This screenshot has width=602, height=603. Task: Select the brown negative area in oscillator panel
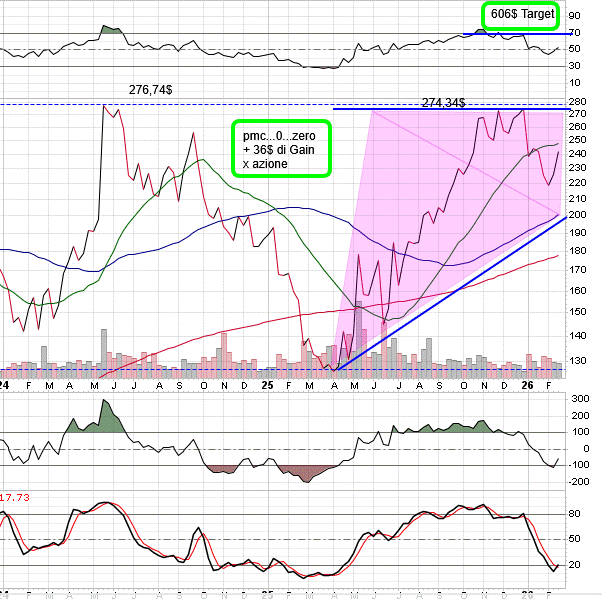[300, 472]
